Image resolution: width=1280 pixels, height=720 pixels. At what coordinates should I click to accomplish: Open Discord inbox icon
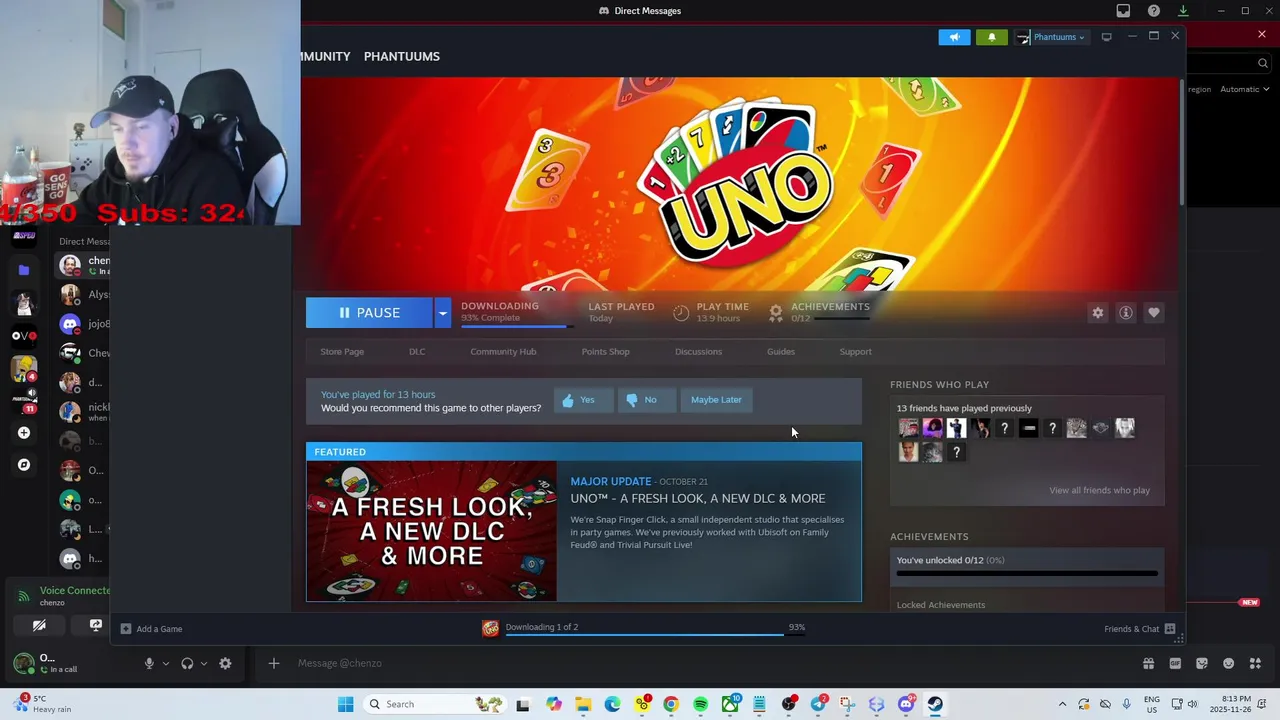1123,11
